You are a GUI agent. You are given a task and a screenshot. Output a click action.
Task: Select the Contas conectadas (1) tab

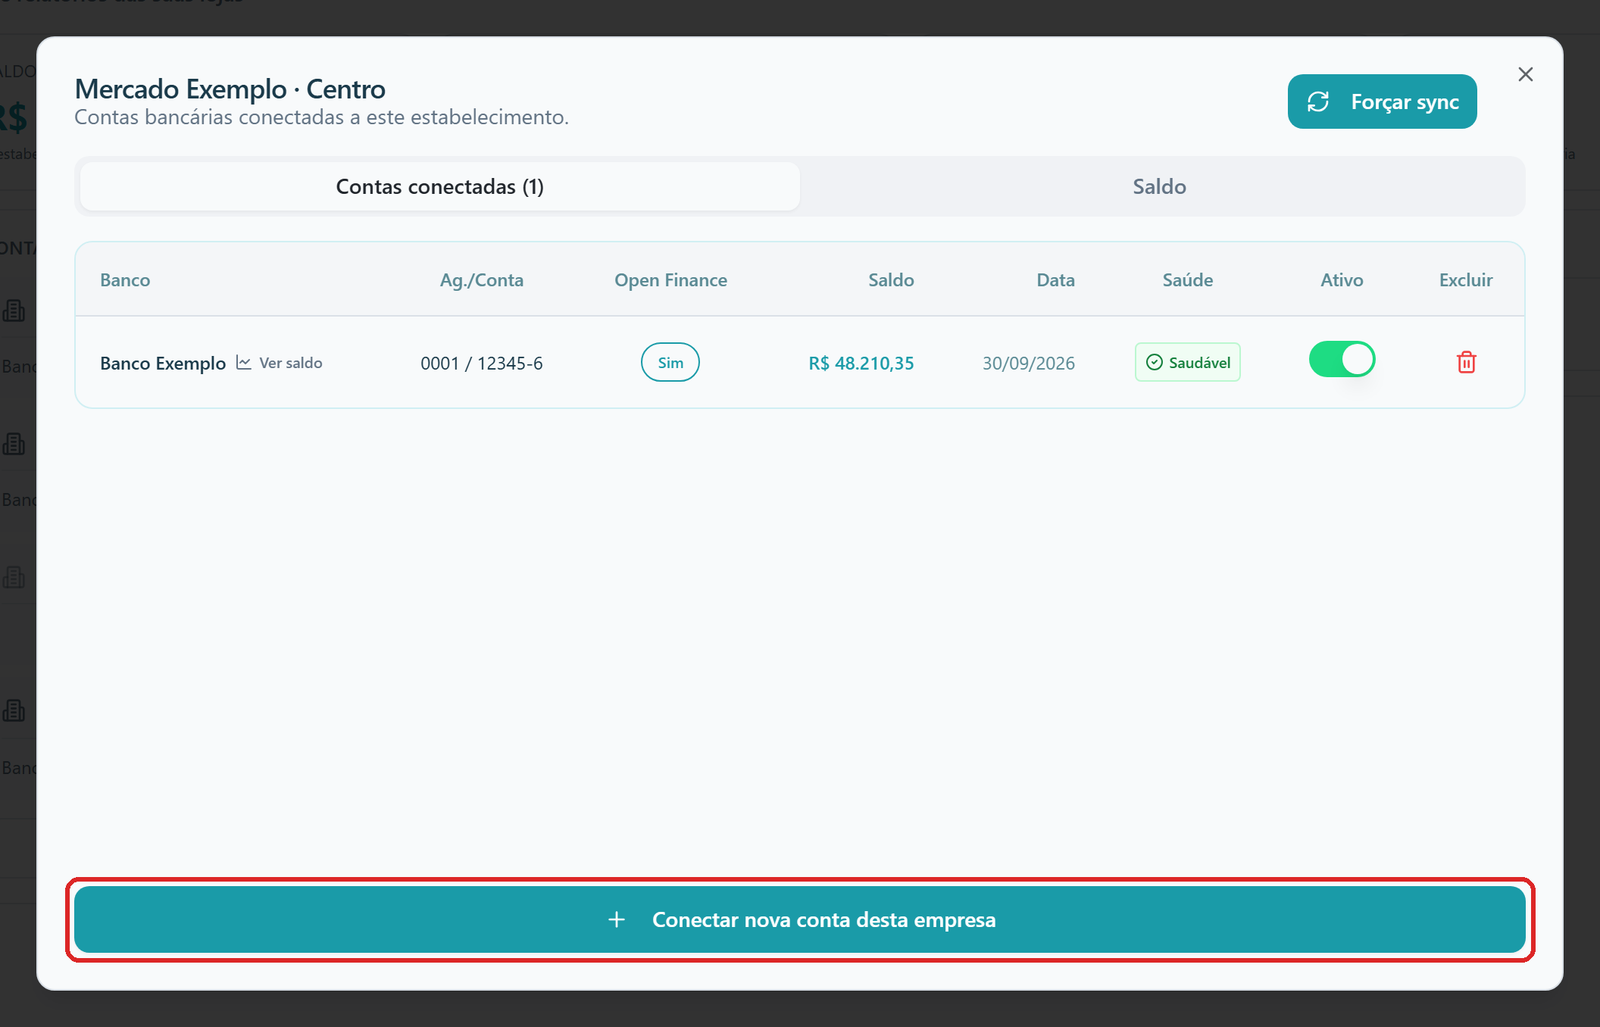point(440,186)
